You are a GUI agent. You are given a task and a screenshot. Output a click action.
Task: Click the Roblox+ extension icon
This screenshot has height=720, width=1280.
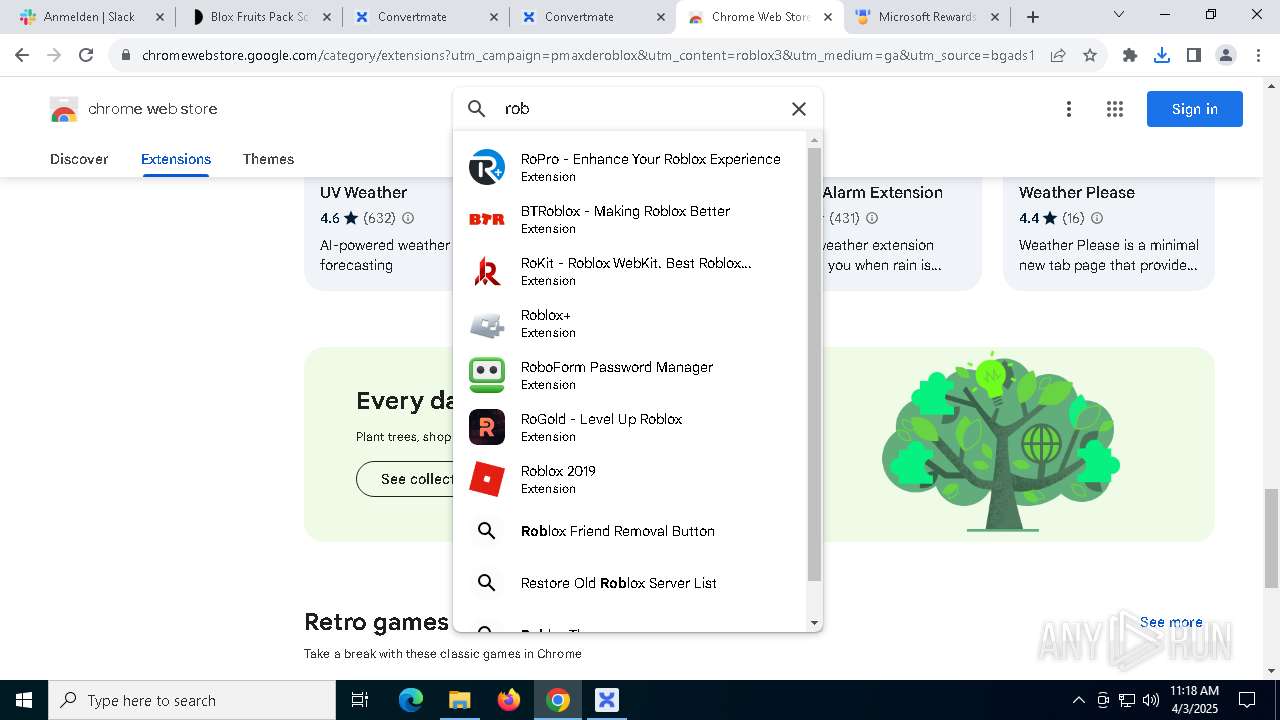[487, 323]
